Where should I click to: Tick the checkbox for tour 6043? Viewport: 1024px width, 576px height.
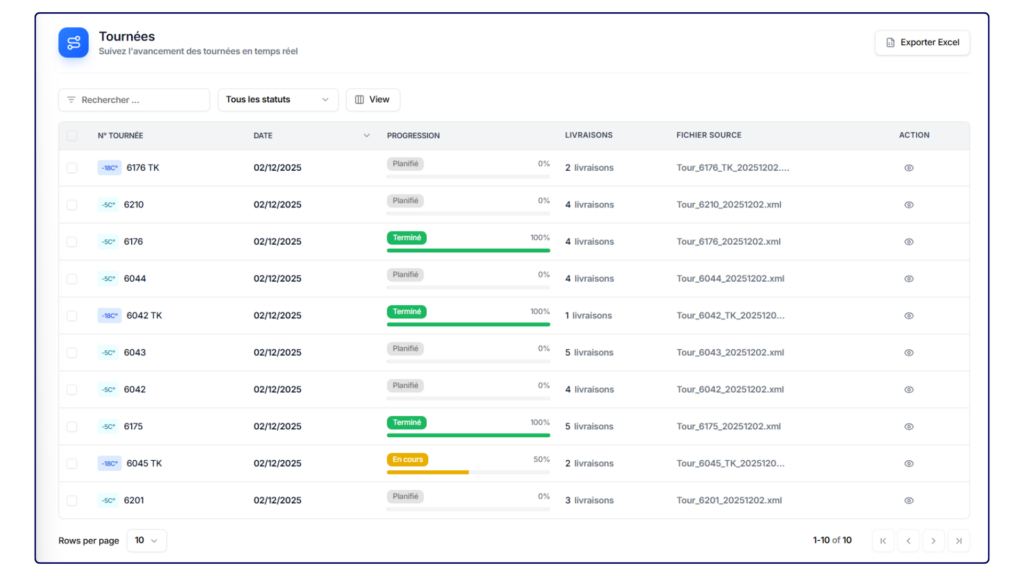pos(71,353)
